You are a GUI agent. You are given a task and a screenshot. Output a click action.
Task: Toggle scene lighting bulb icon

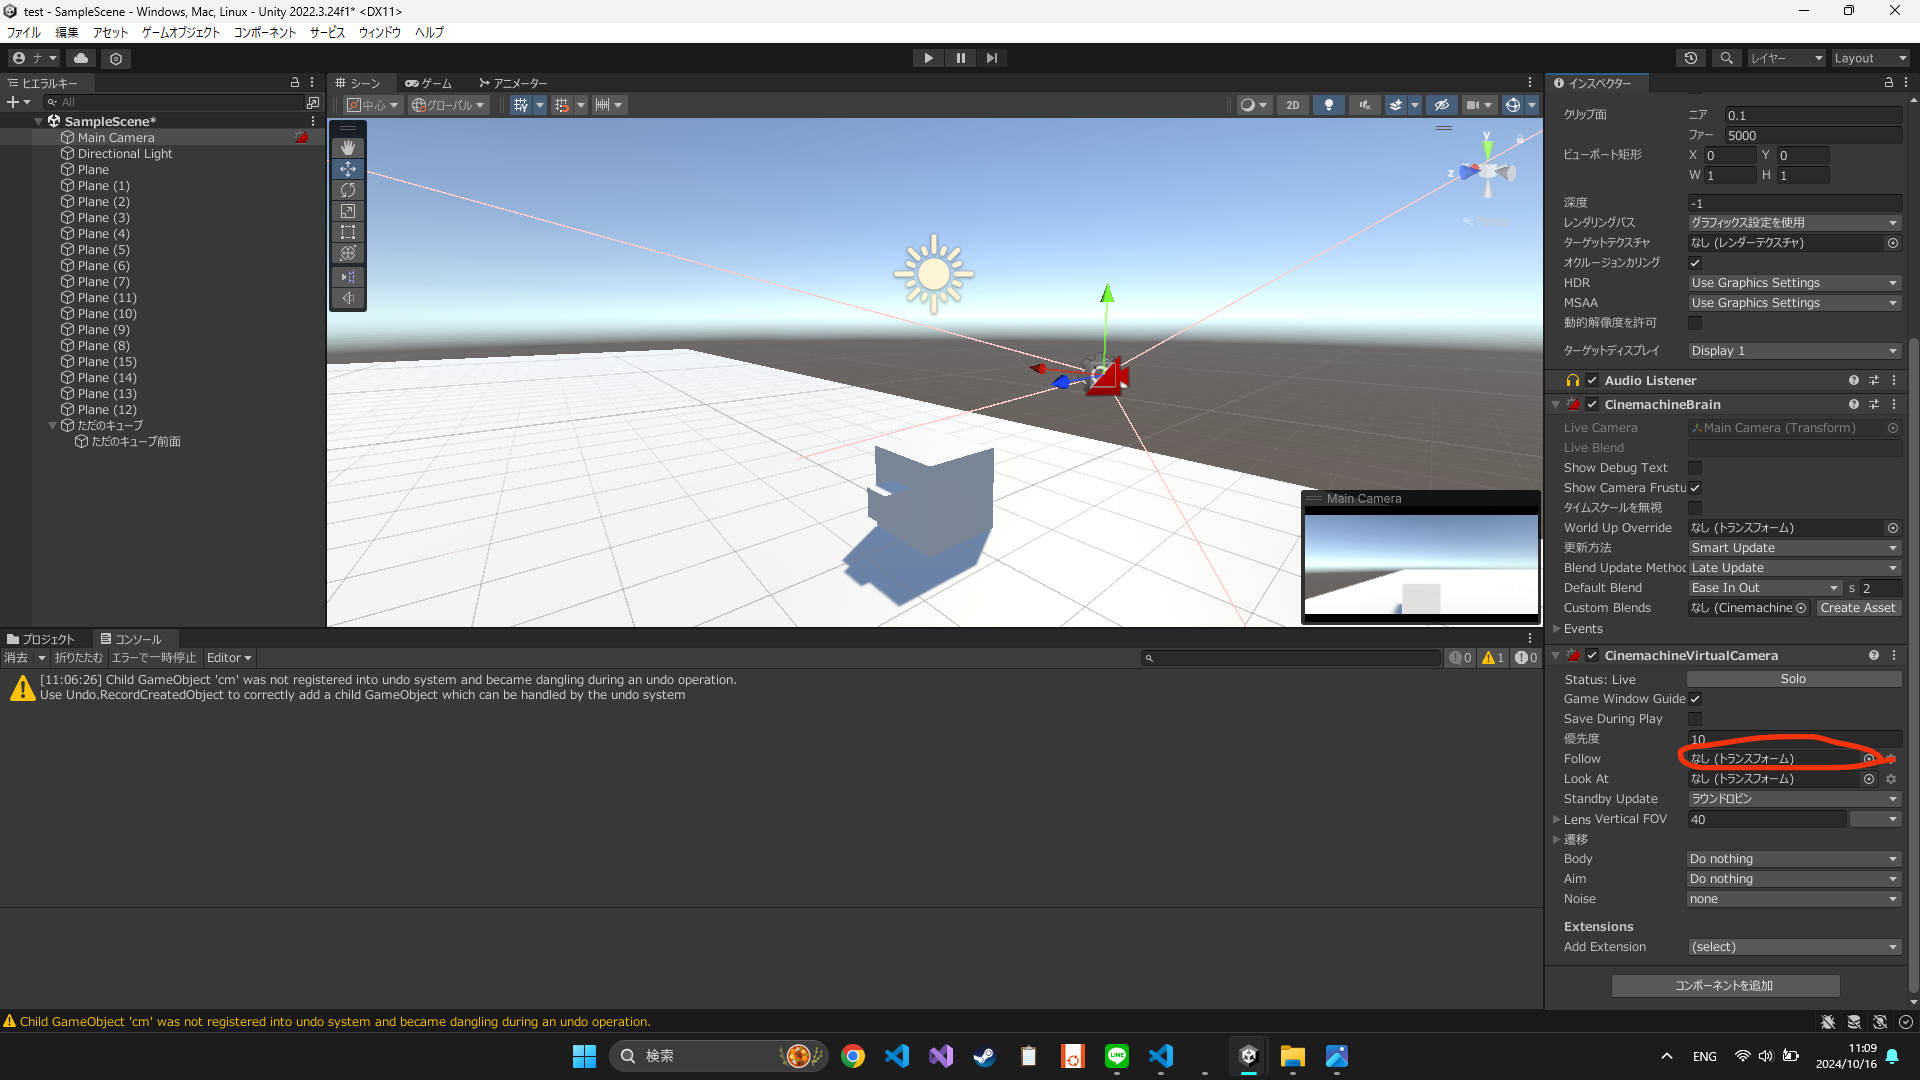click(1328, 105)
